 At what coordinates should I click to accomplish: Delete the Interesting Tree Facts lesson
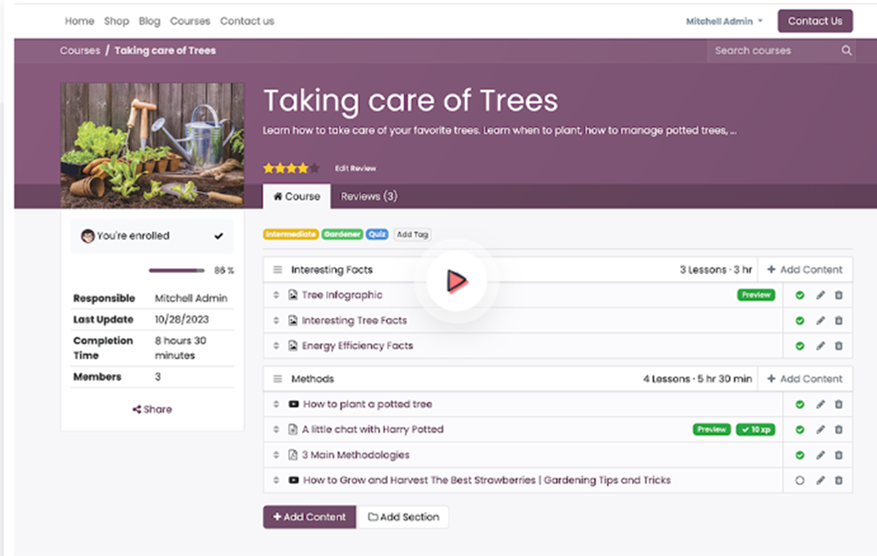pos(839,321)
